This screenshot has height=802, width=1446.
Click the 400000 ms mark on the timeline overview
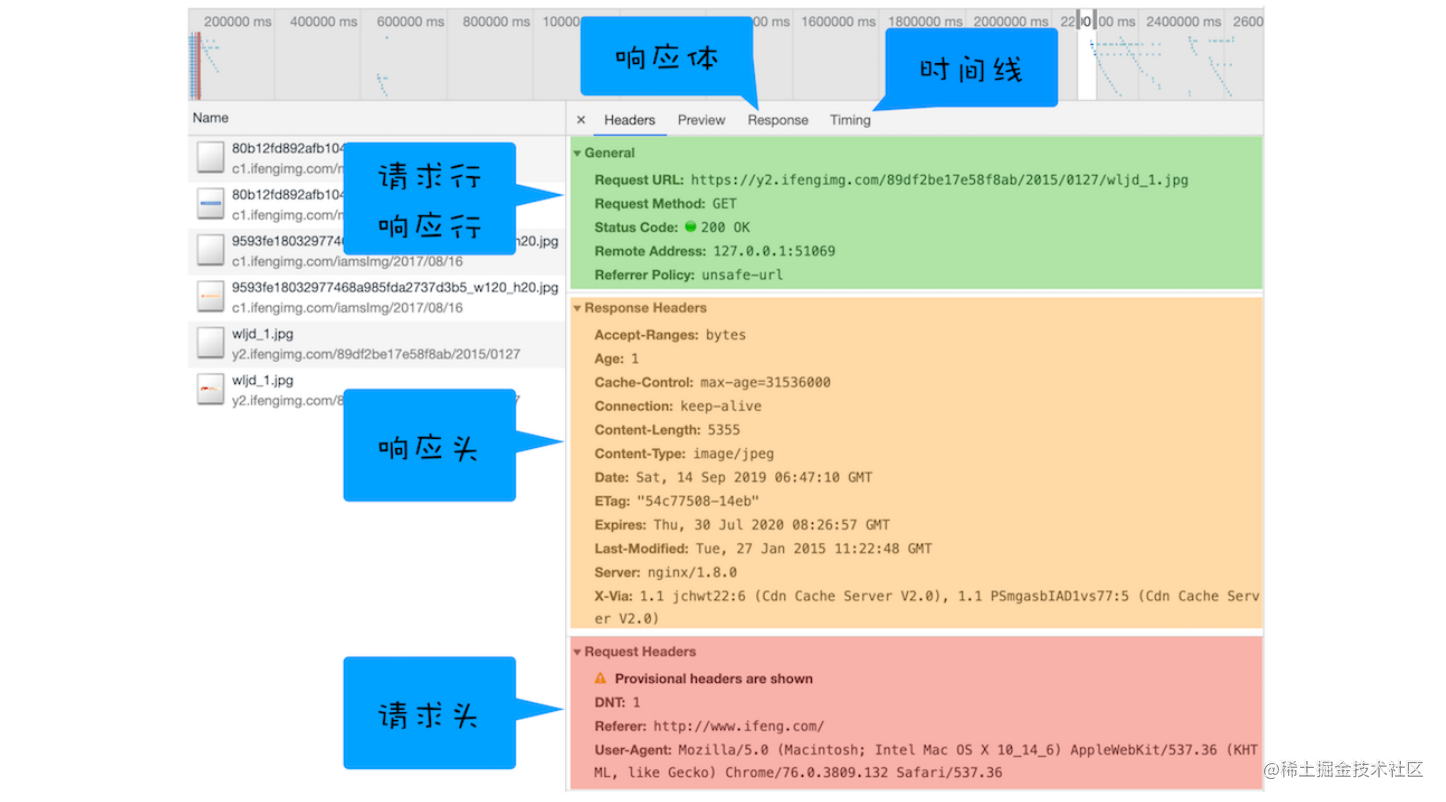[x=323, y=21]
